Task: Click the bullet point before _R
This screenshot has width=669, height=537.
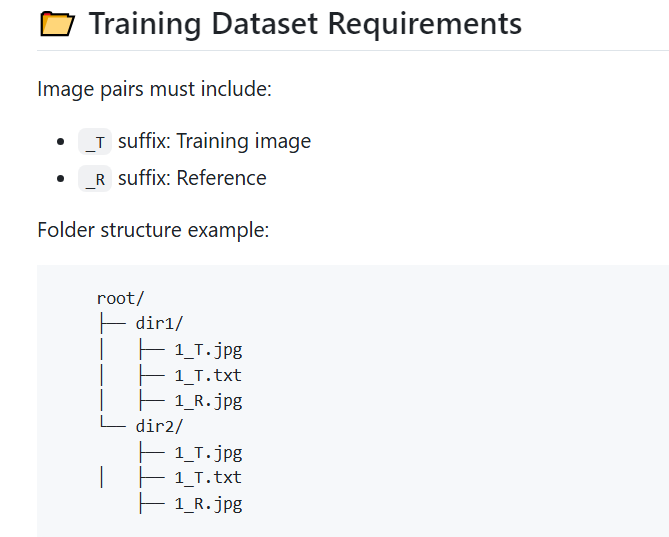Action: coord(62,179)
